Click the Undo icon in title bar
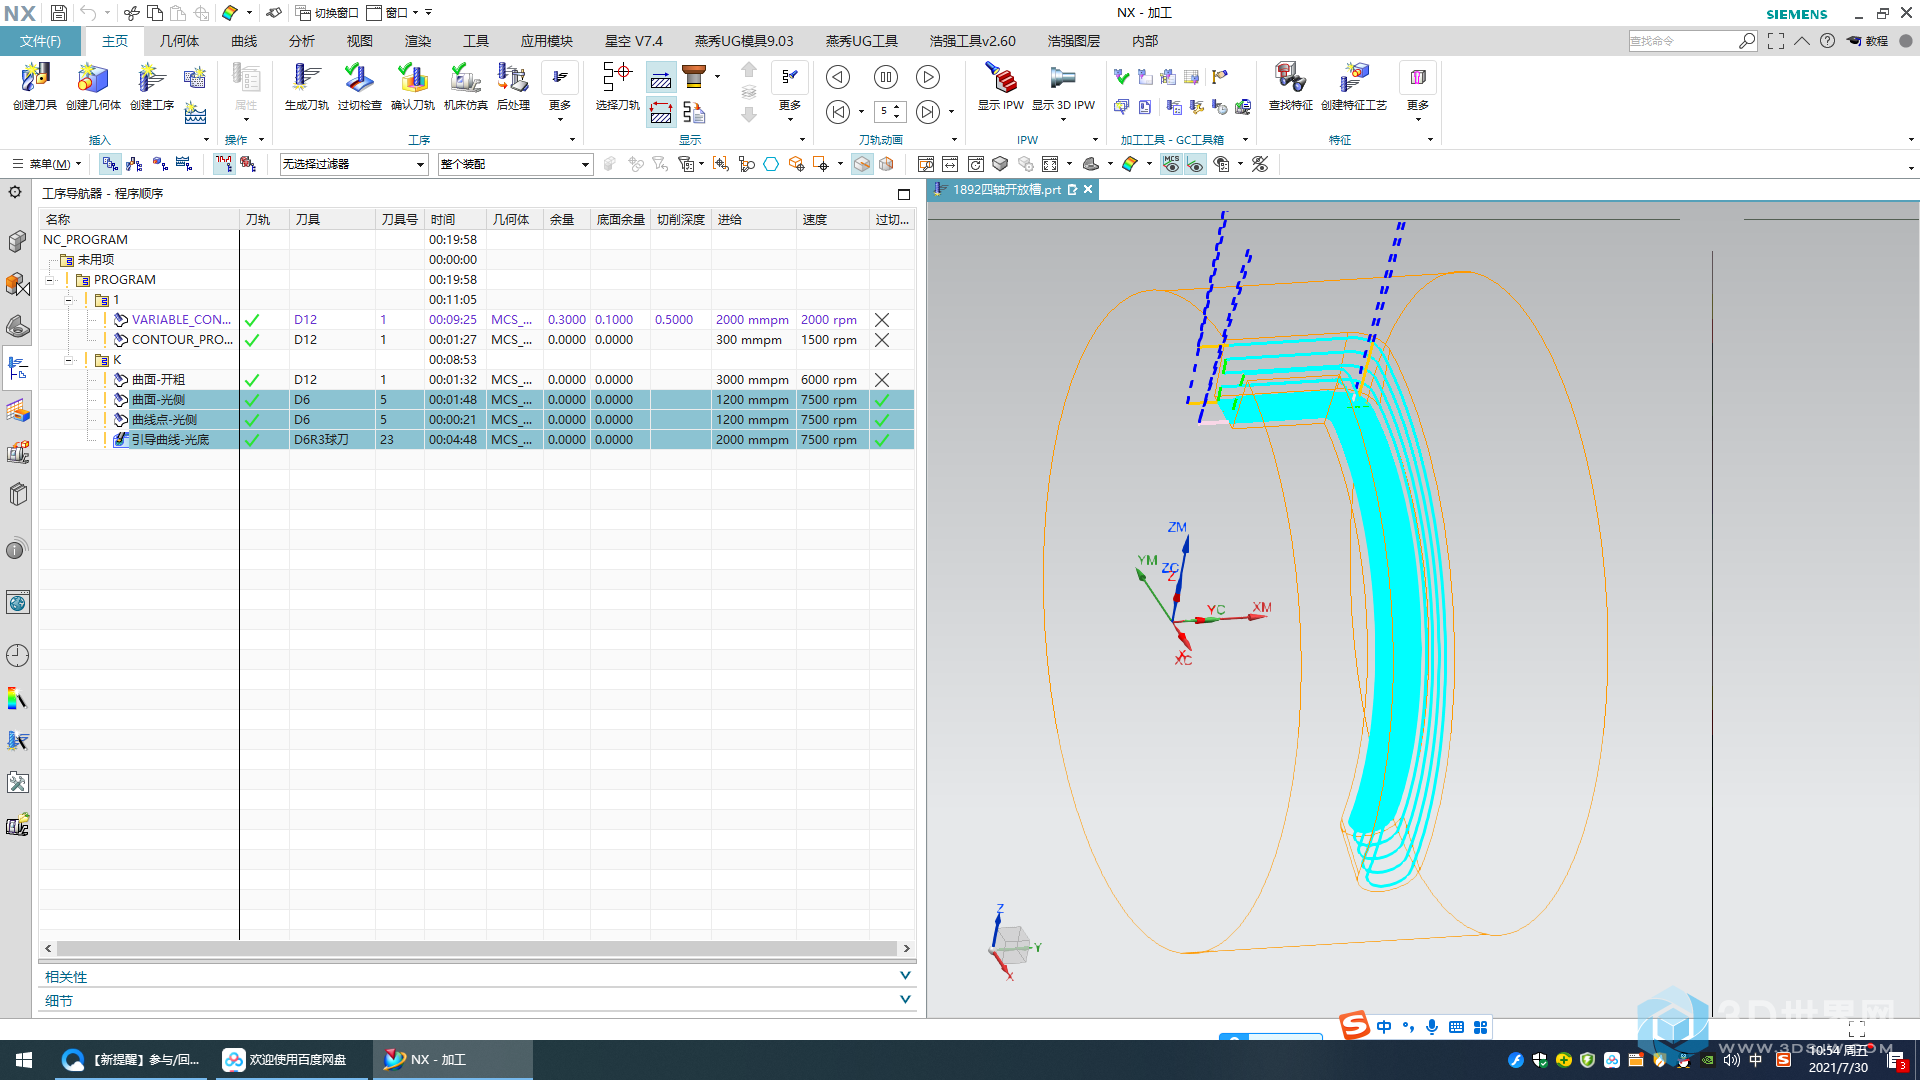Viewport: 1920px width, 1080px height. coord(88,13)
